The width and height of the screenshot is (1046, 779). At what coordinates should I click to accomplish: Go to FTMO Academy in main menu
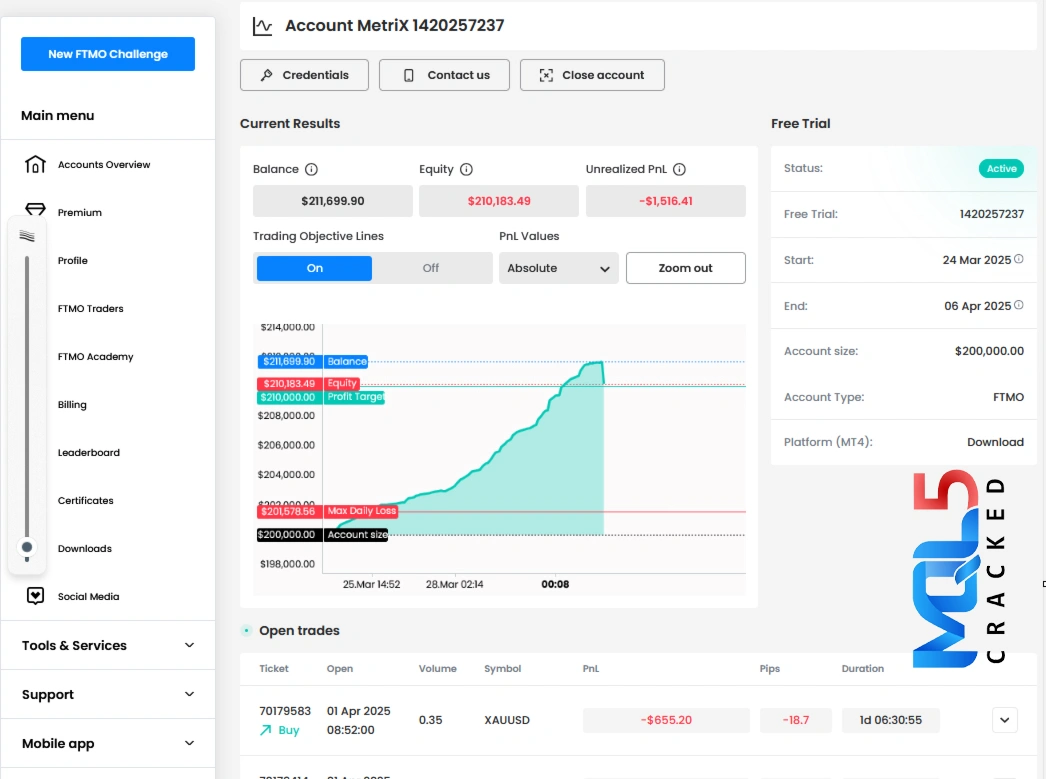(x=95, y=357)
